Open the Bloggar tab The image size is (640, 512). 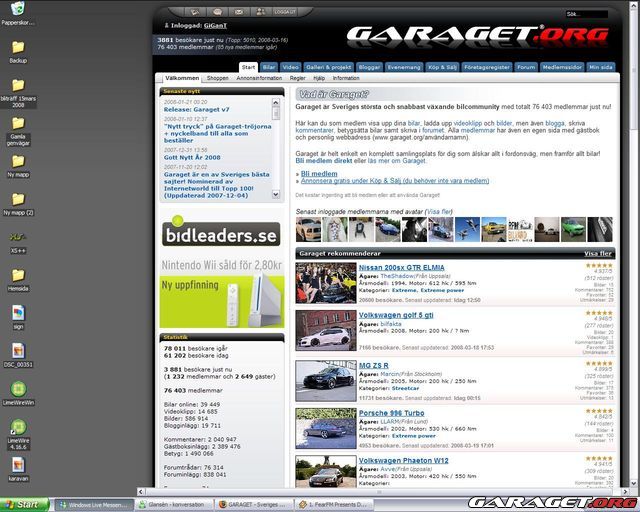(x=369, y=67)
